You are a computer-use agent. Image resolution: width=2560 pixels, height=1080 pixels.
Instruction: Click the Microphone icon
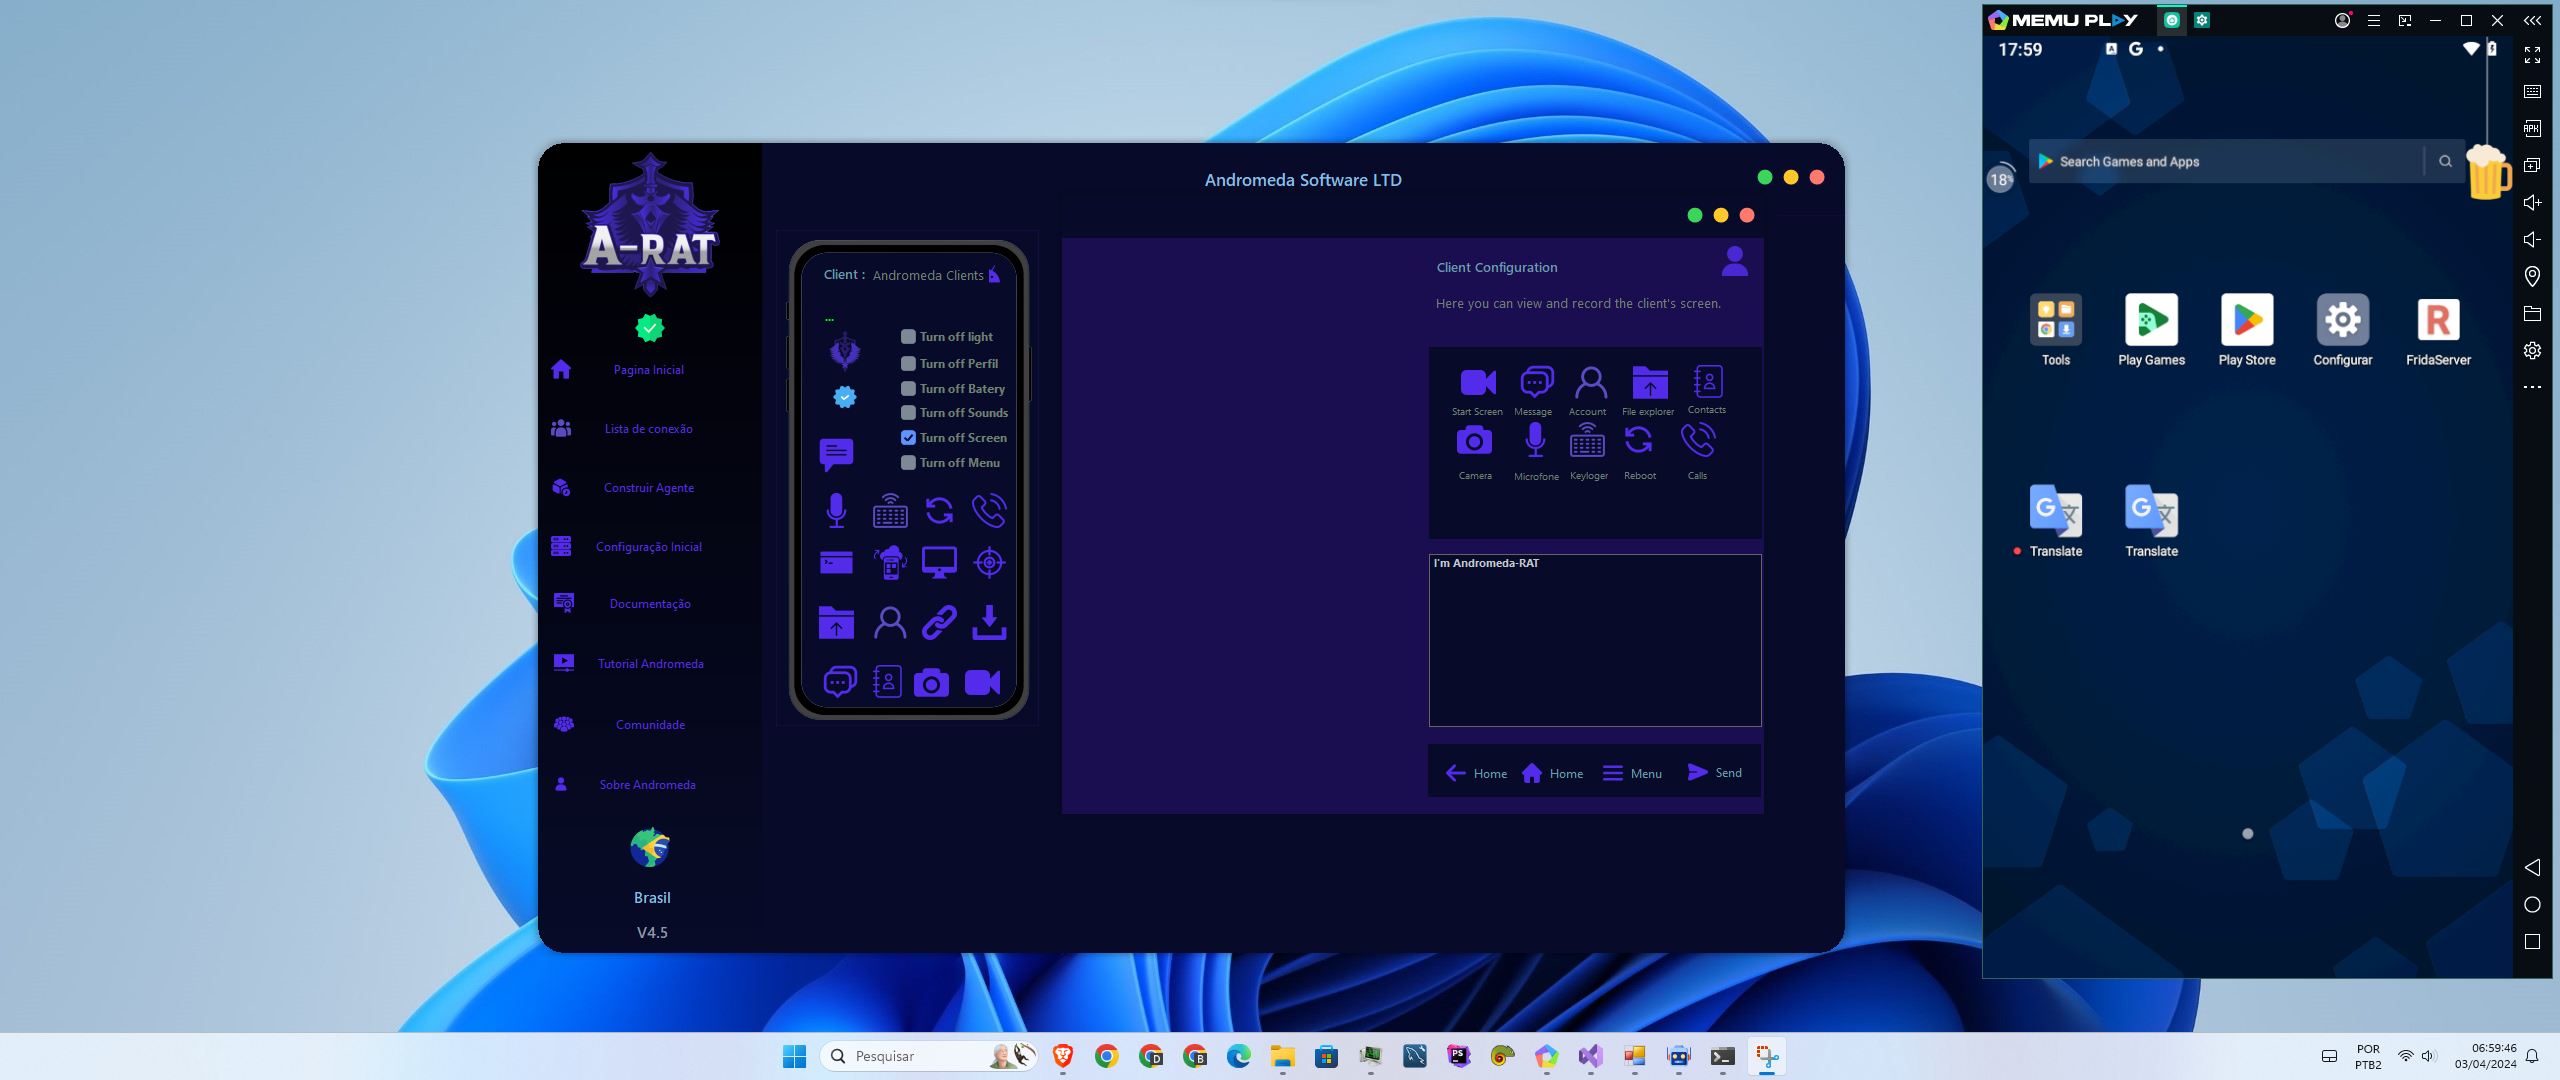coord(1533,442)
